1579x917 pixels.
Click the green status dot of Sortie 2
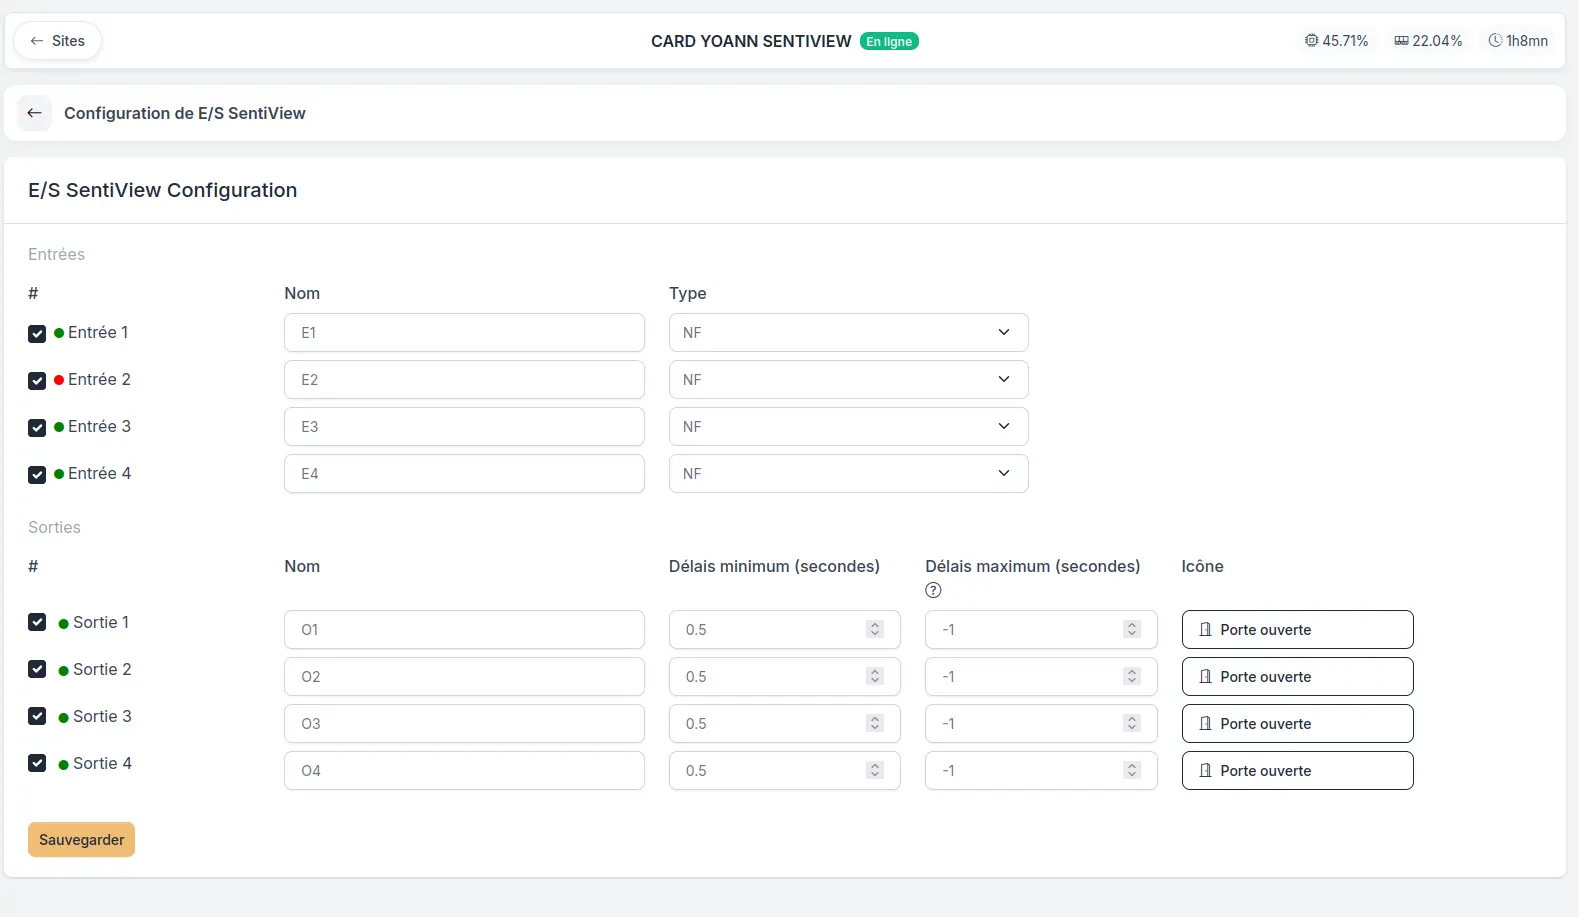(x=64, y=670)
